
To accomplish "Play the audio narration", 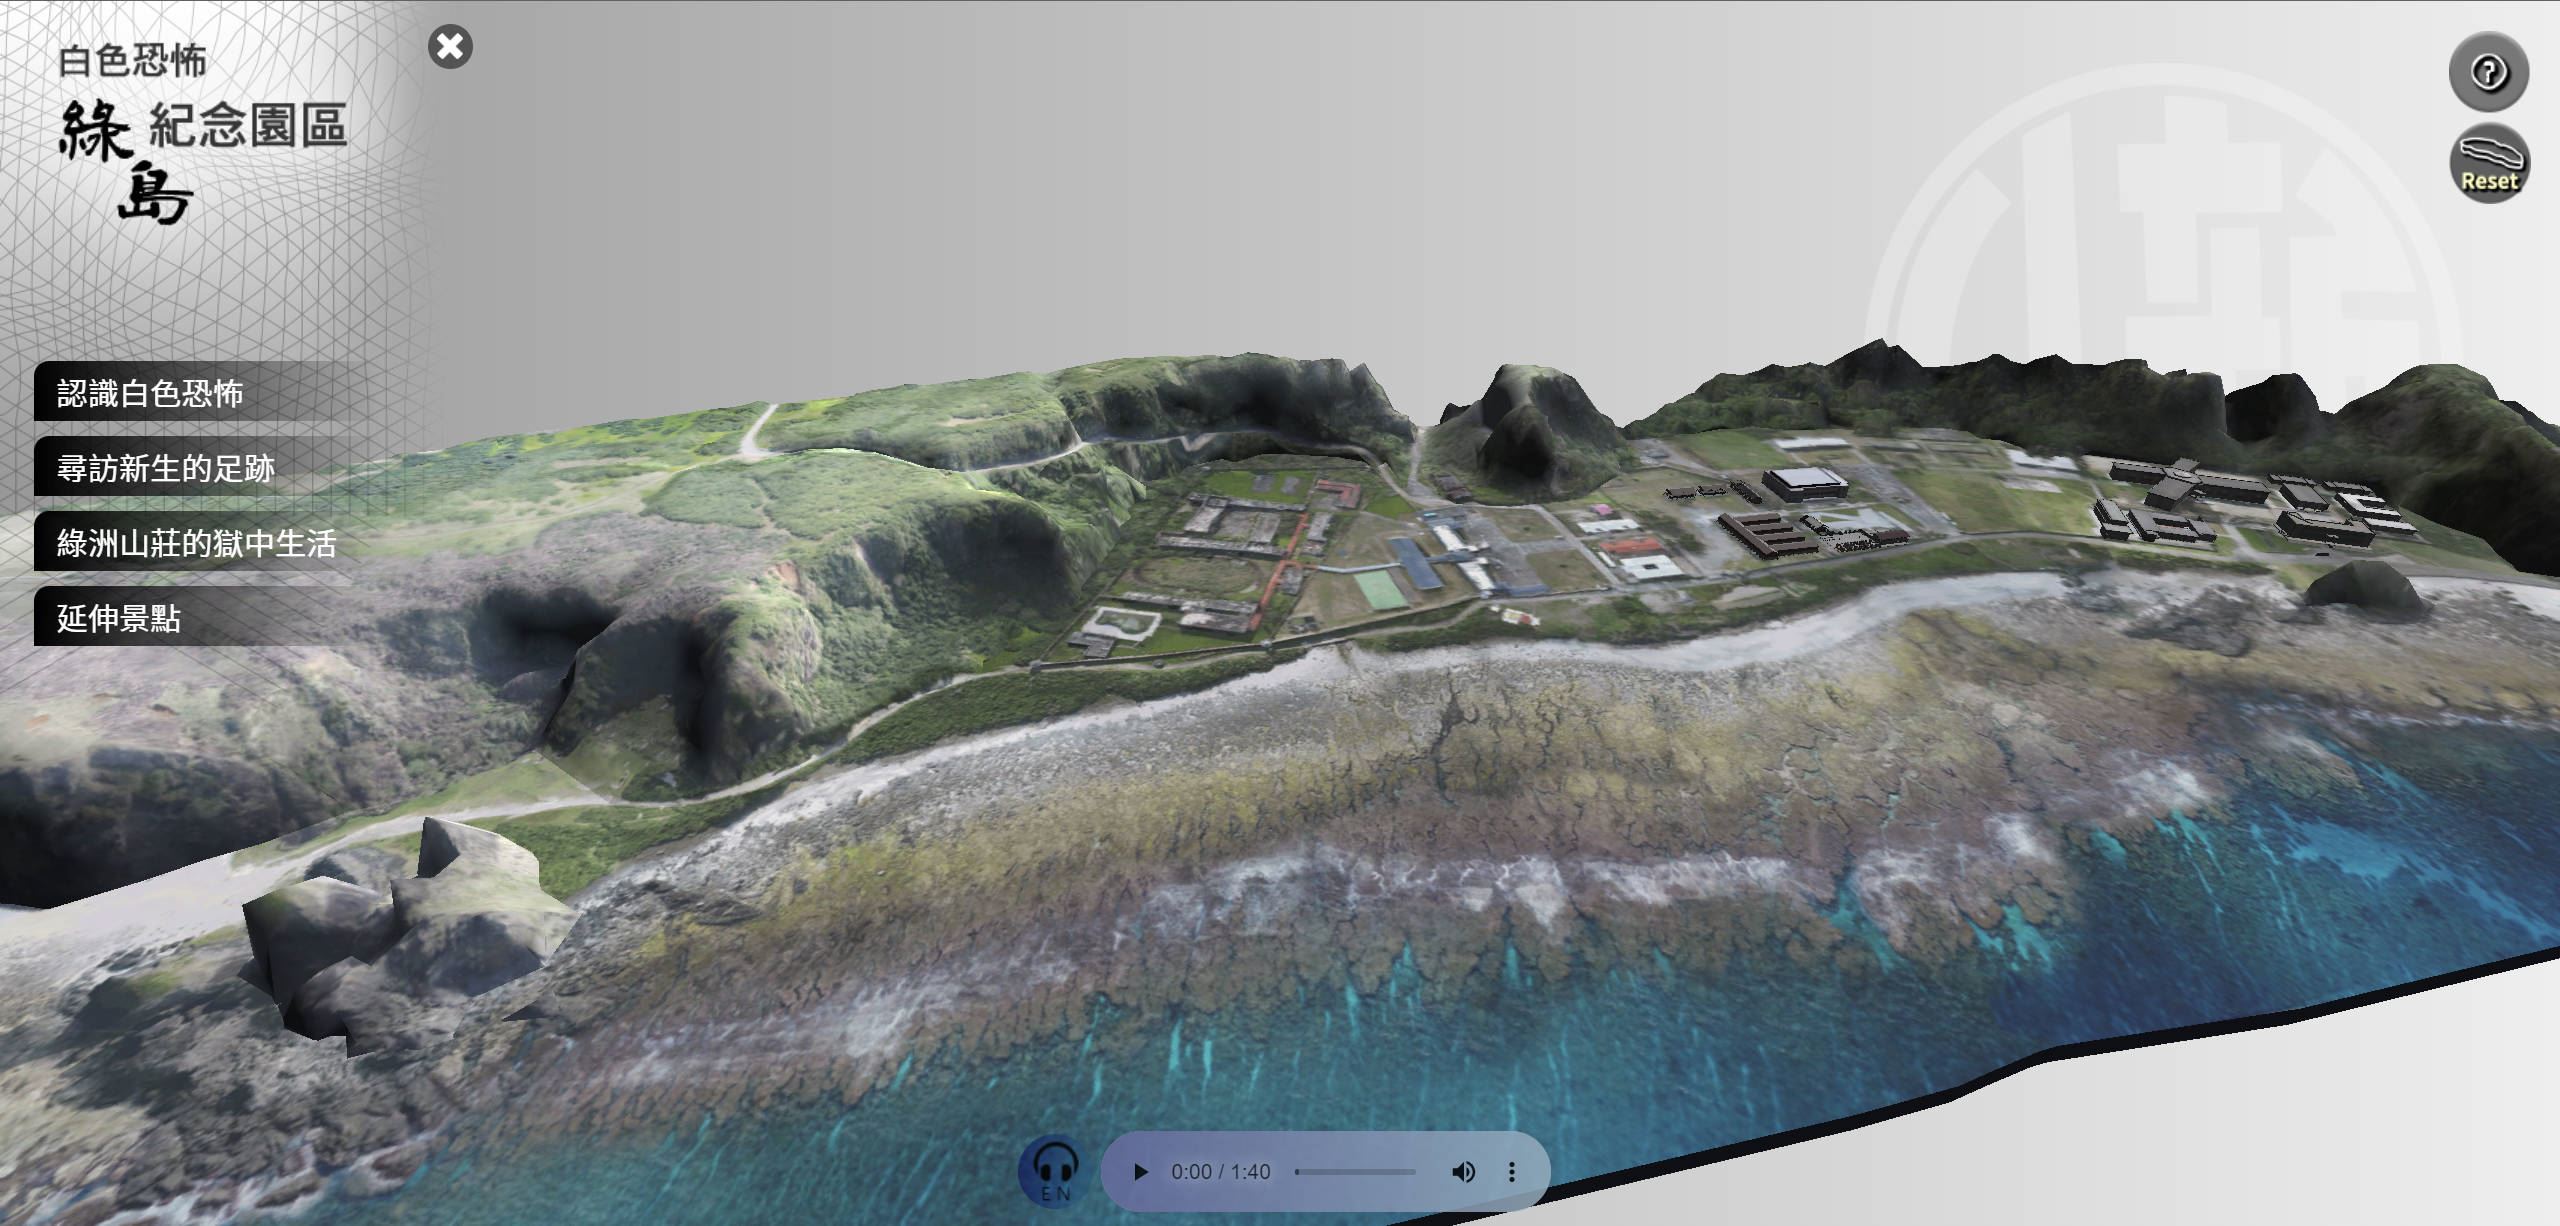I will pyautogui.click(x=1140, y=1172).
